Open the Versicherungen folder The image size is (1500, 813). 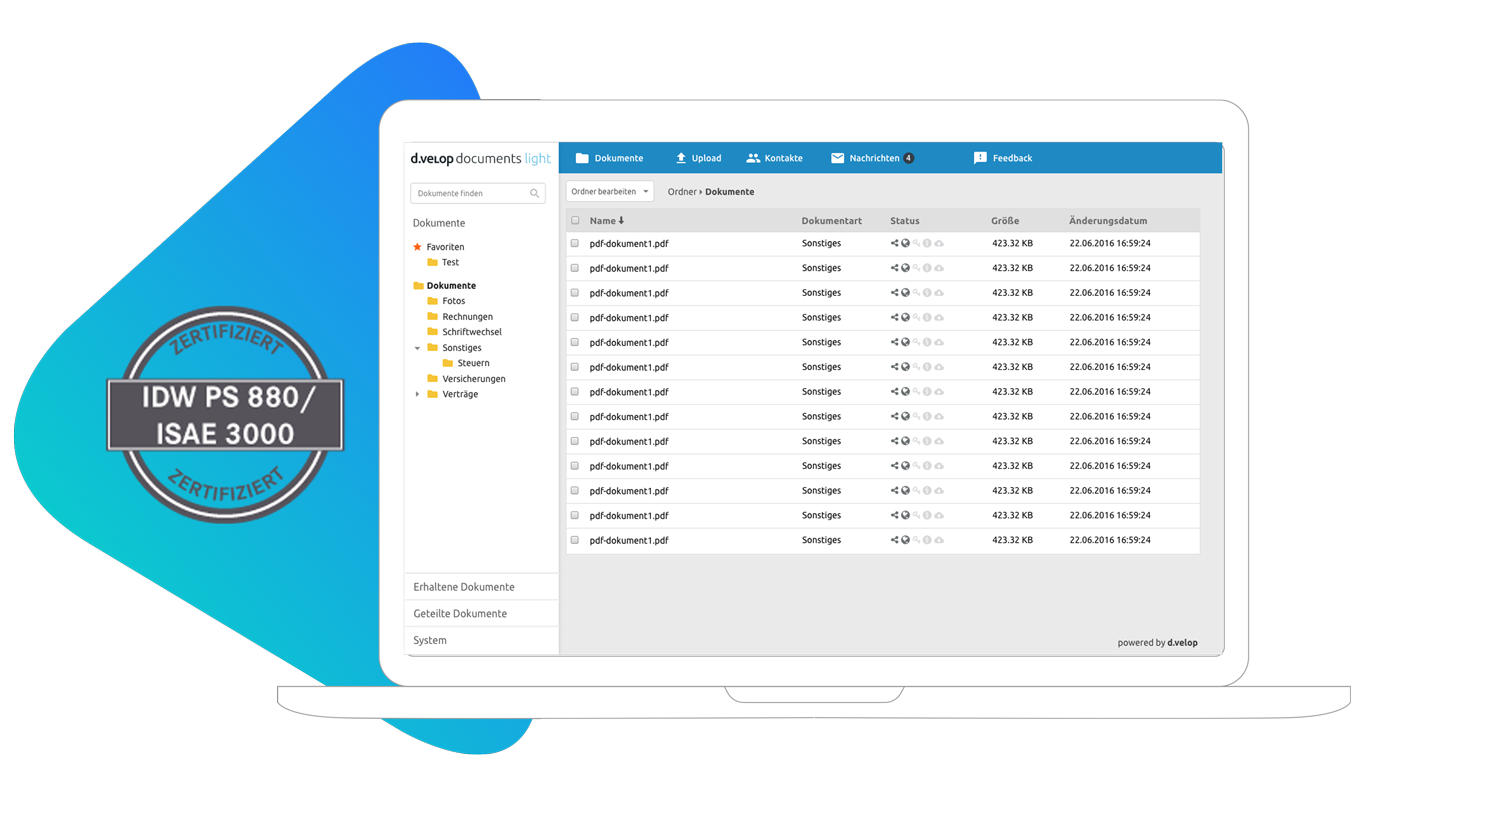click(474, 379)
